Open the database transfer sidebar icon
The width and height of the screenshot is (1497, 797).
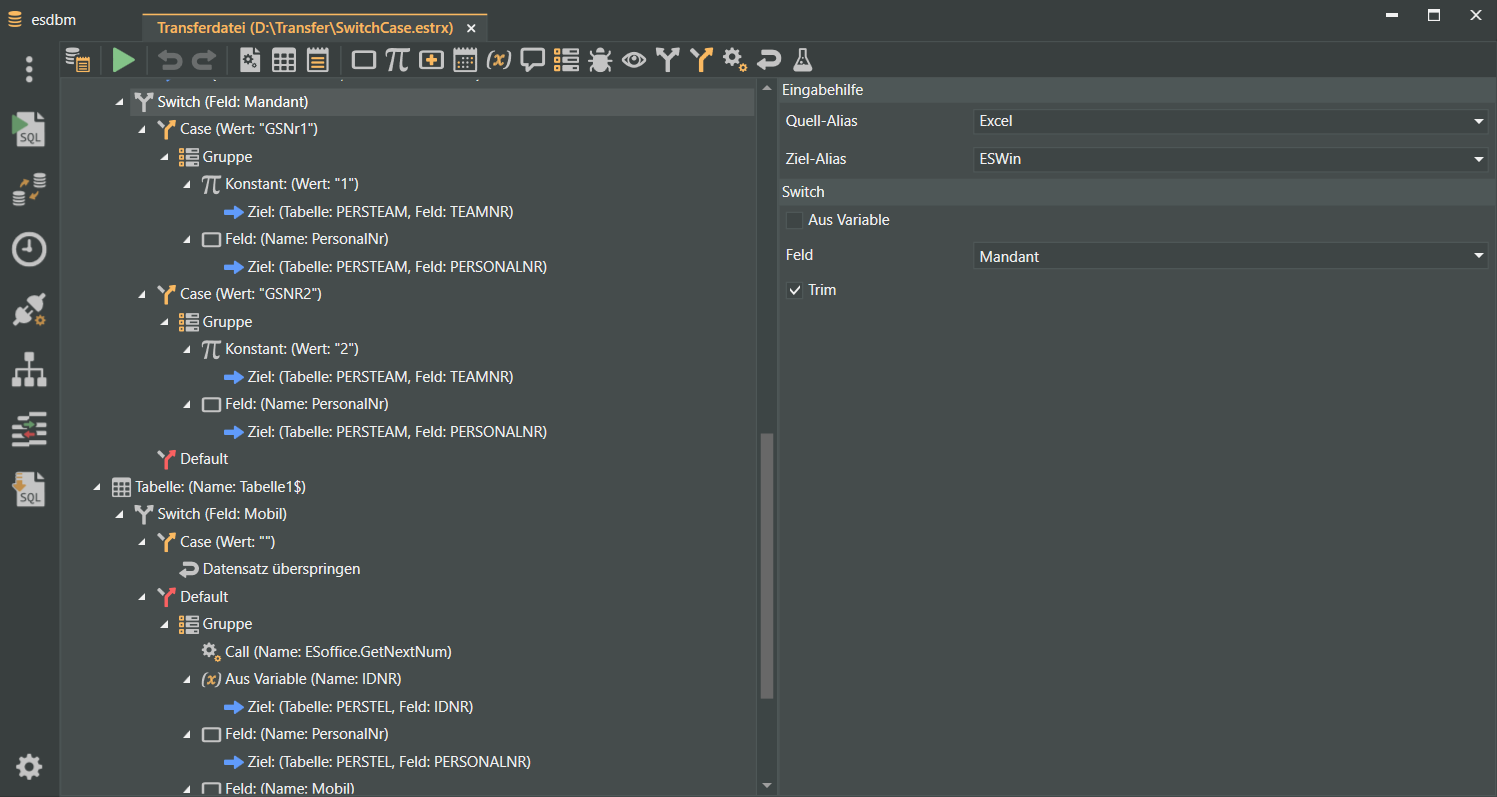pyautogui.click(x=29, y=190)
